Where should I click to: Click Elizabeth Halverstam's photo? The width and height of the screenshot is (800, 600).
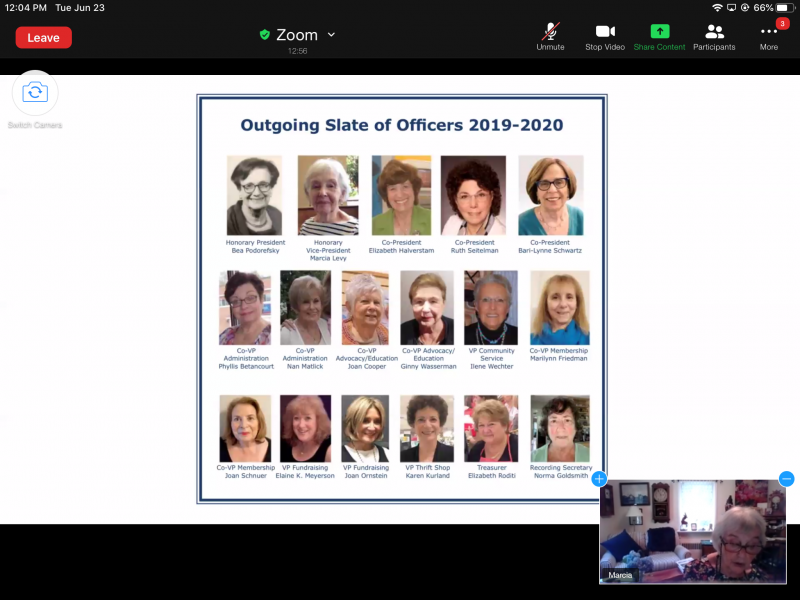tap(402, 195)
